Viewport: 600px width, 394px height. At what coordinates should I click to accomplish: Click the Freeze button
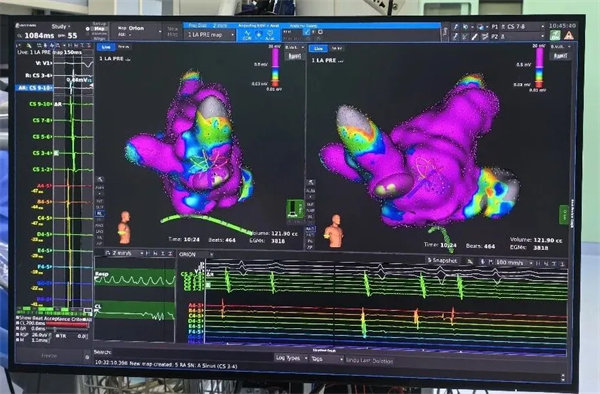coord(49,356)
